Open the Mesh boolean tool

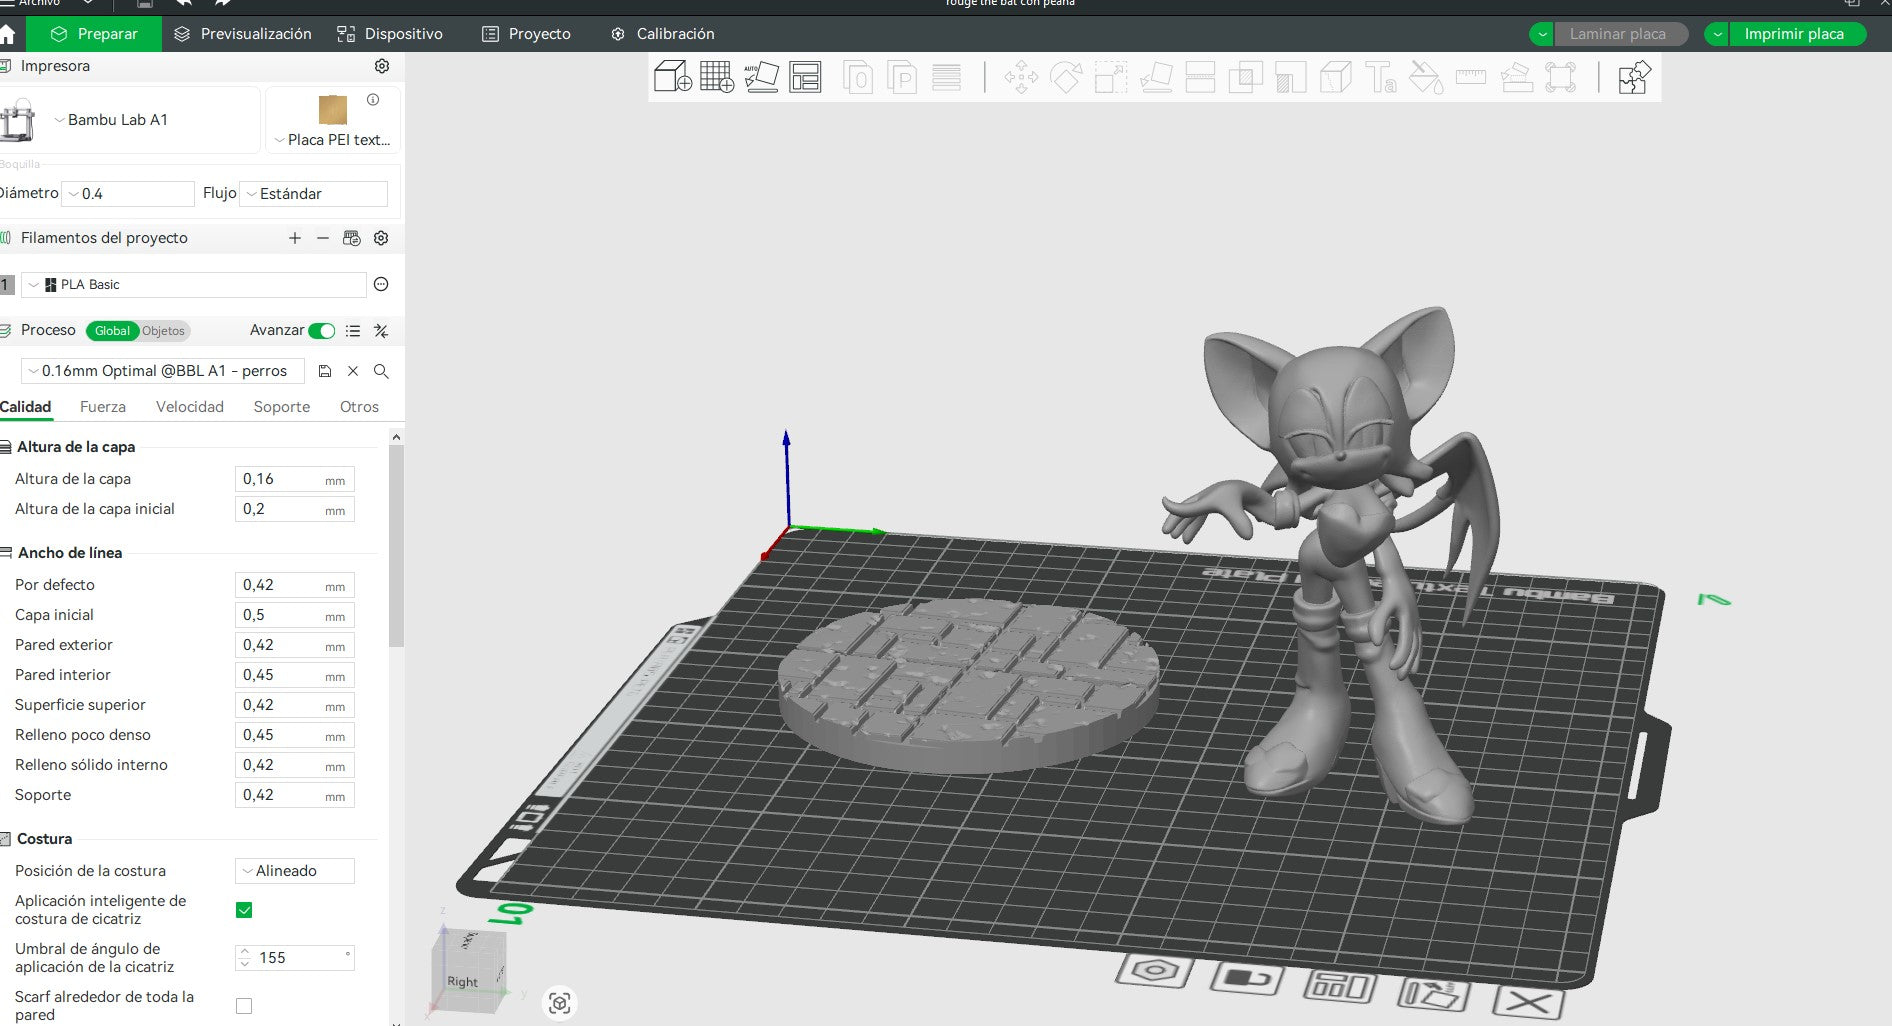[x=1245, y=77]
